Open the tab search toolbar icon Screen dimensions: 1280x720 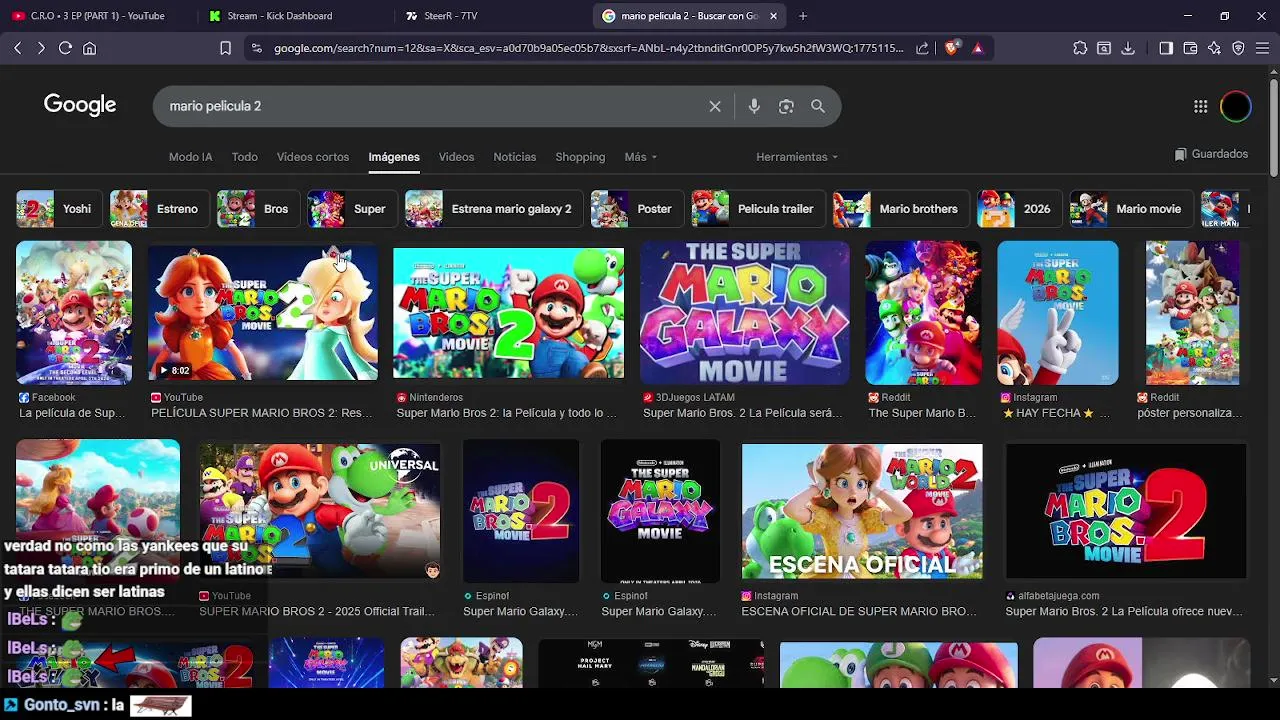click(x=1104, y=48)
